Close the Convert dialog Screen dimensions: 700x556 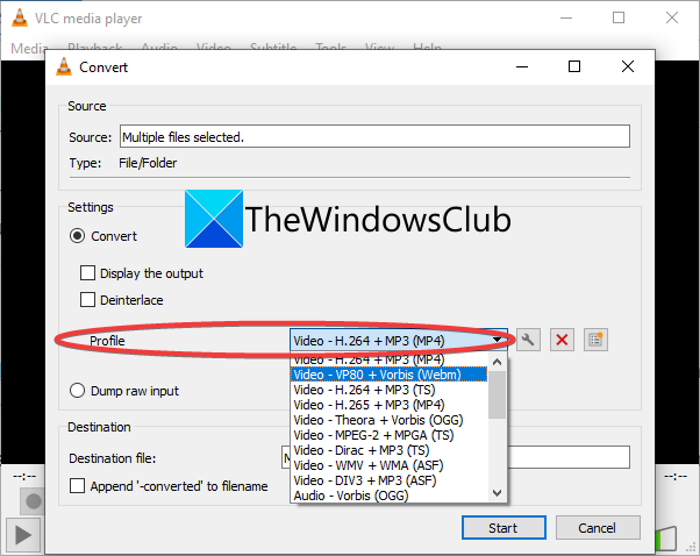628,67
